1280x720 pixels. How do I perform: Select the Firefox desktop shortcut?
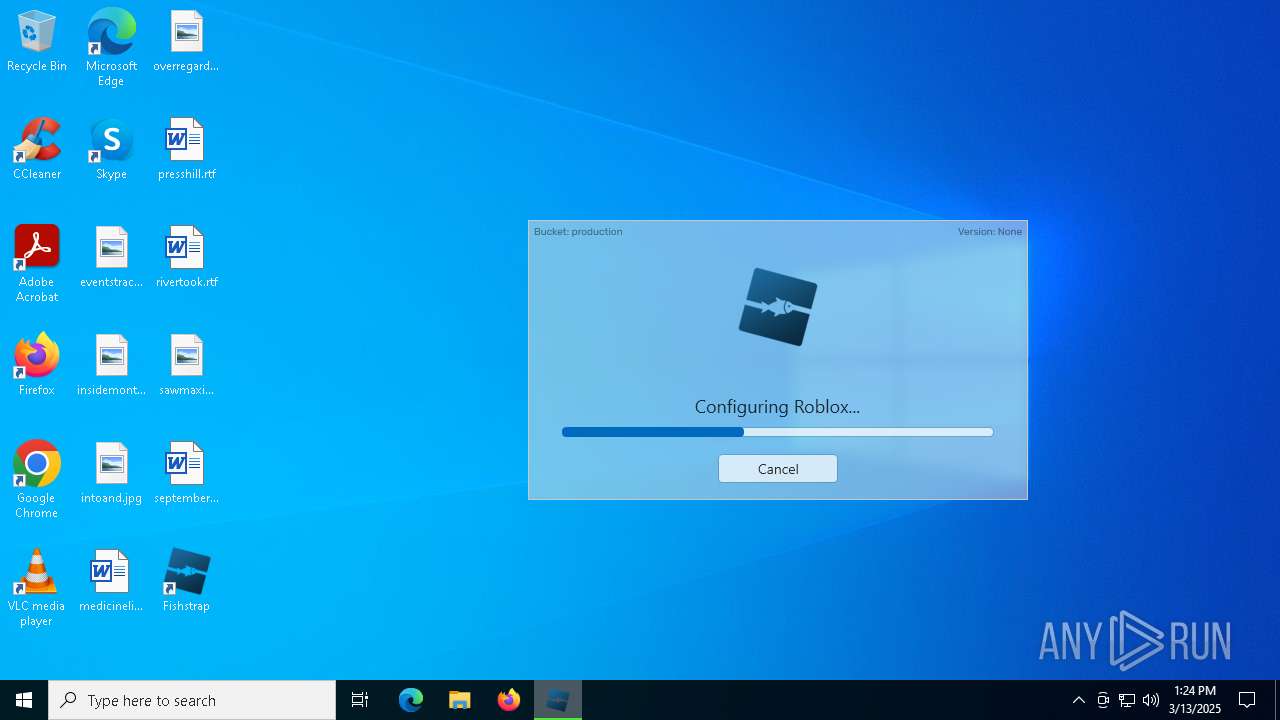37,366
